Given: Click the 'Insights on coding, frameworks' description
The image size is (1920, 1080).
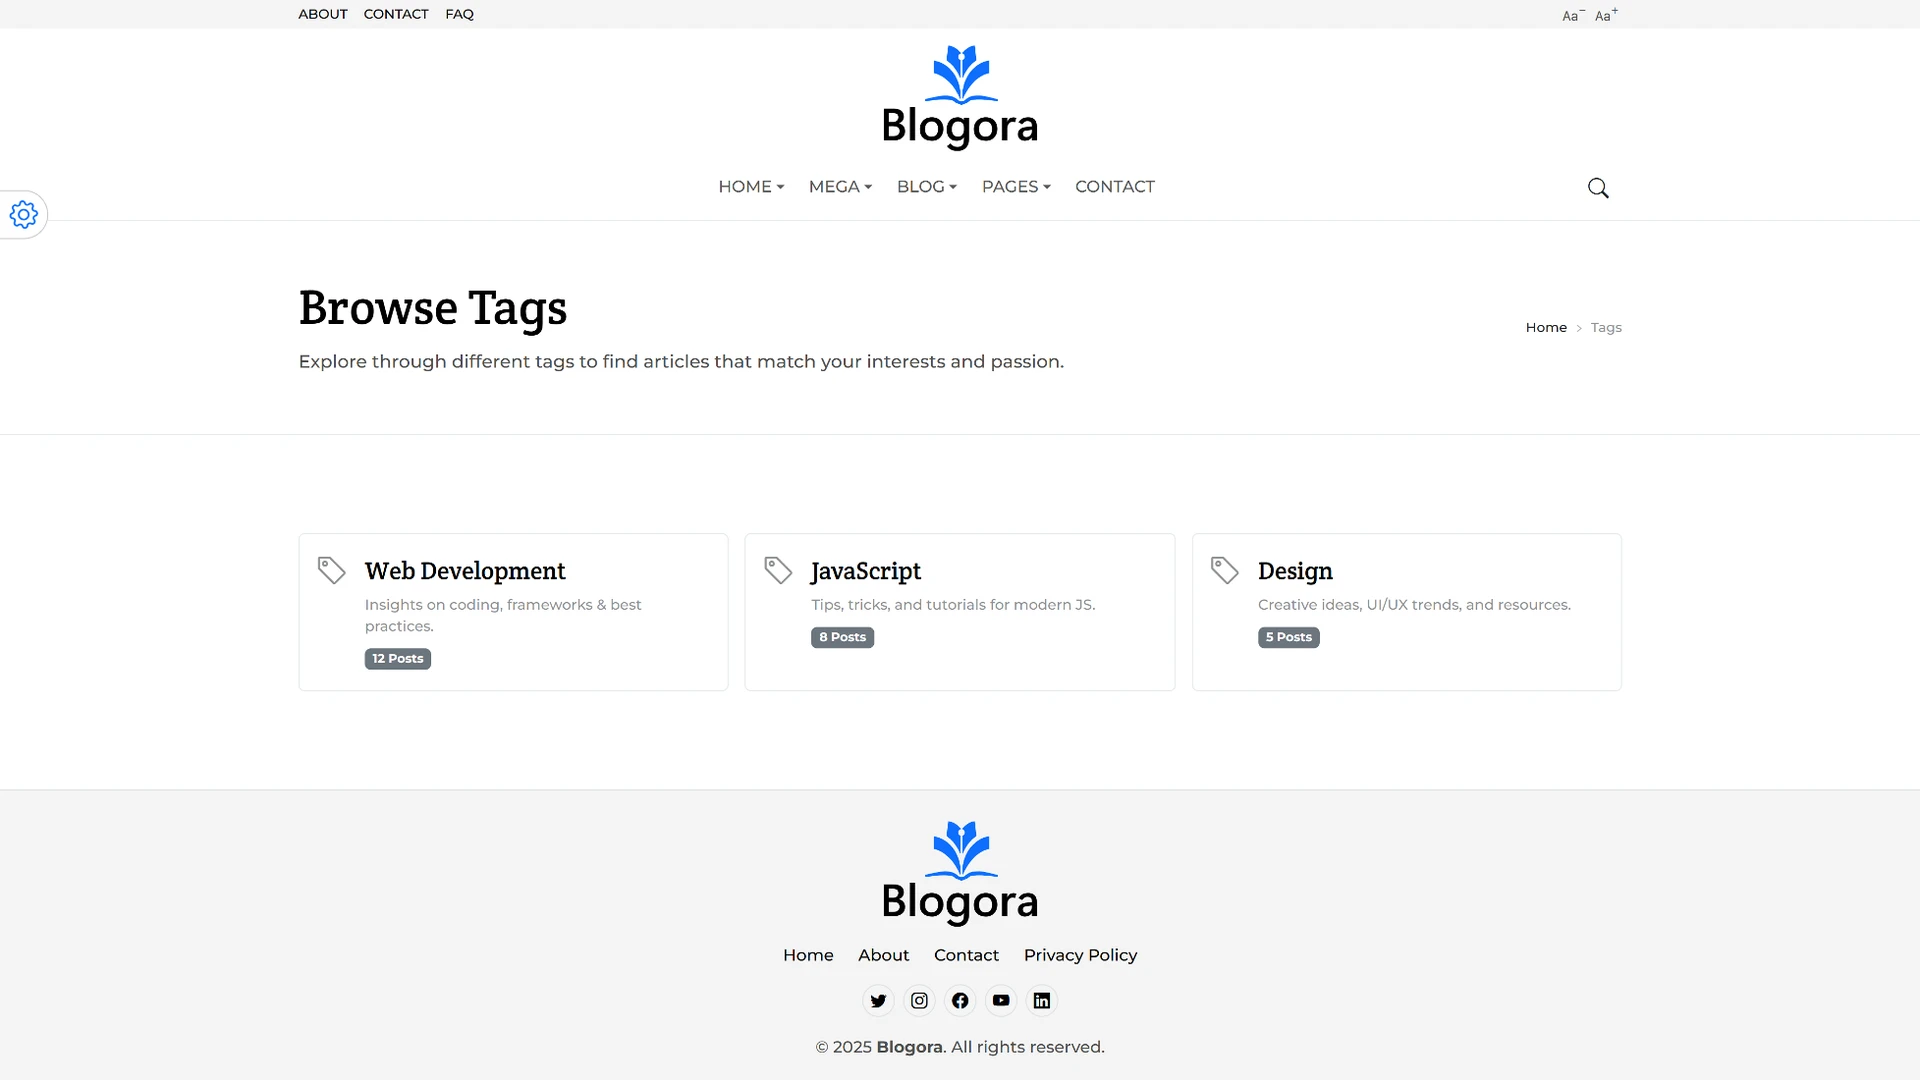Looking at the screenshot, I should pos(503,615).
